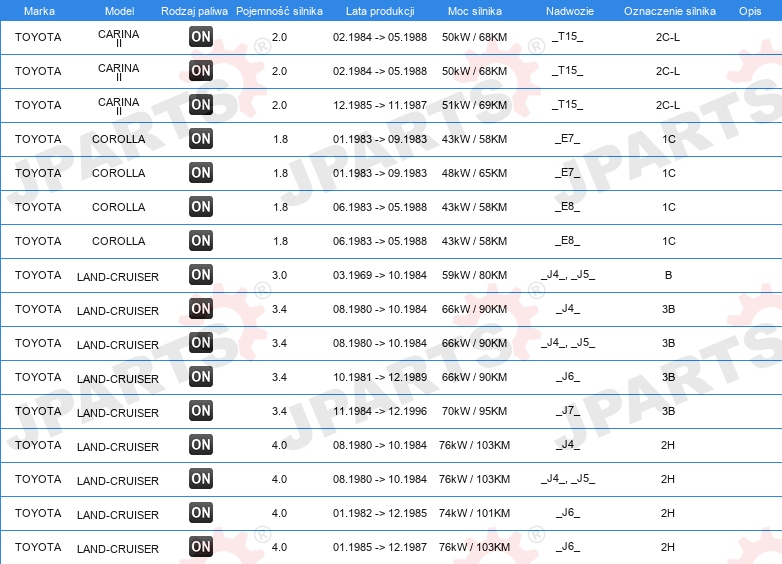Screen dimensions: 782x564
Task: Click the Pojemność silnika column header
Action: click(x=279, y=11)
